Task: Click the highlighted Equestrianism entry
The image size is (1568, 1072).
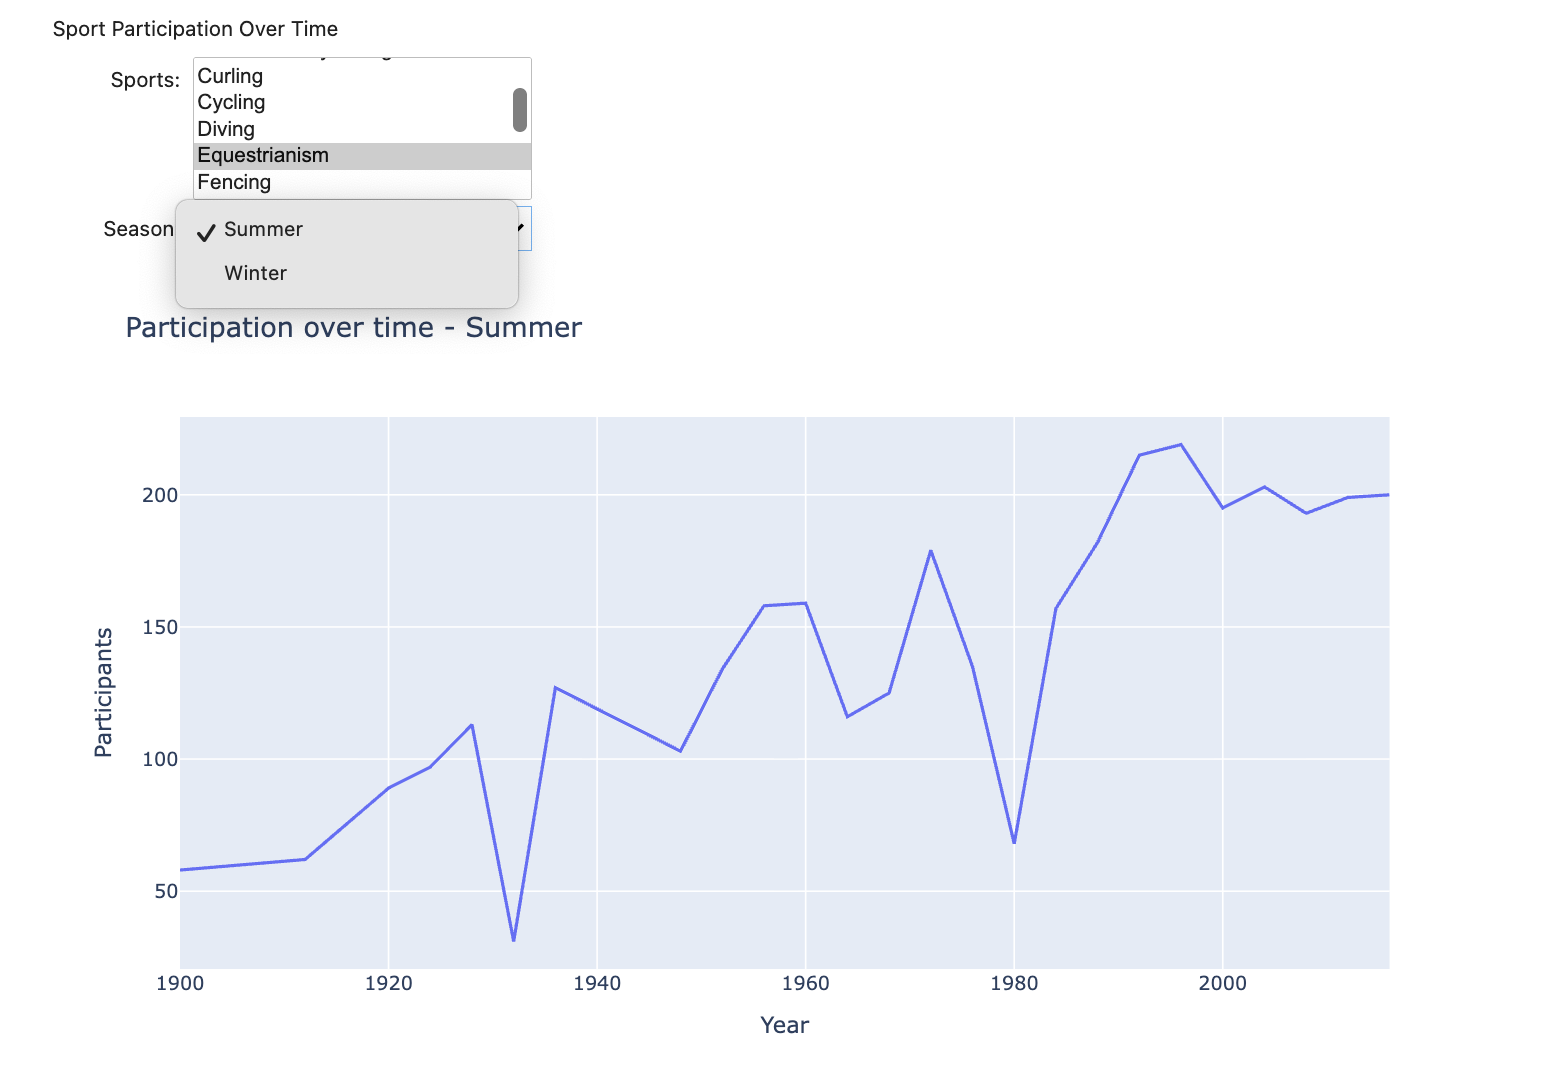Action: pyautogui.click(x=263, y=155)
